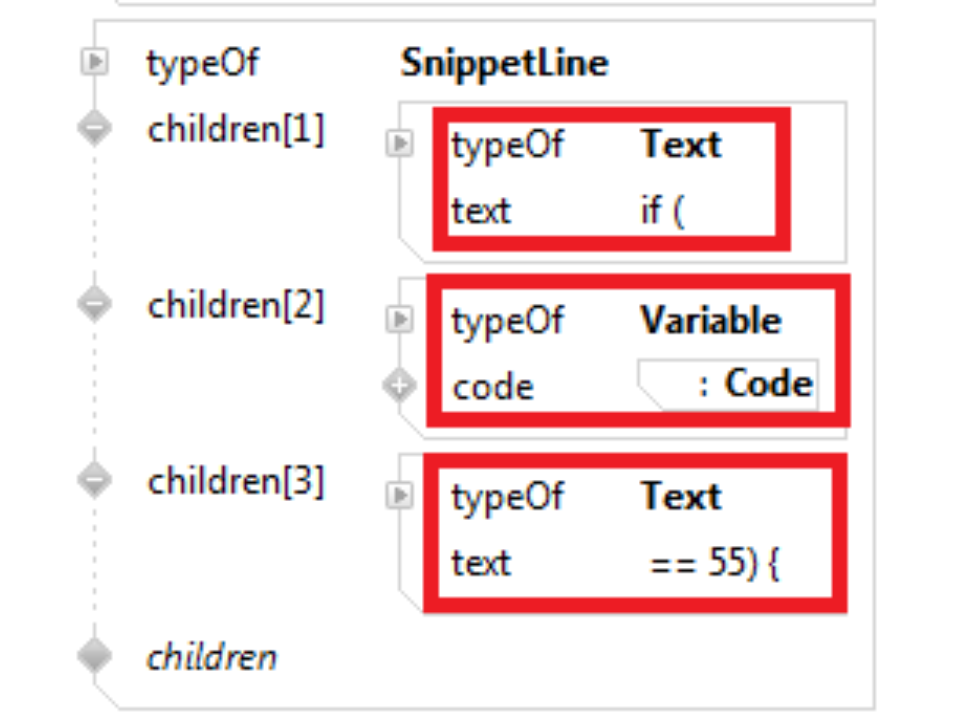This screenshot has height=720, width=960.
Task: Click the arrow icon beside SnippetLine typeOf
Action: coord(95,61)
